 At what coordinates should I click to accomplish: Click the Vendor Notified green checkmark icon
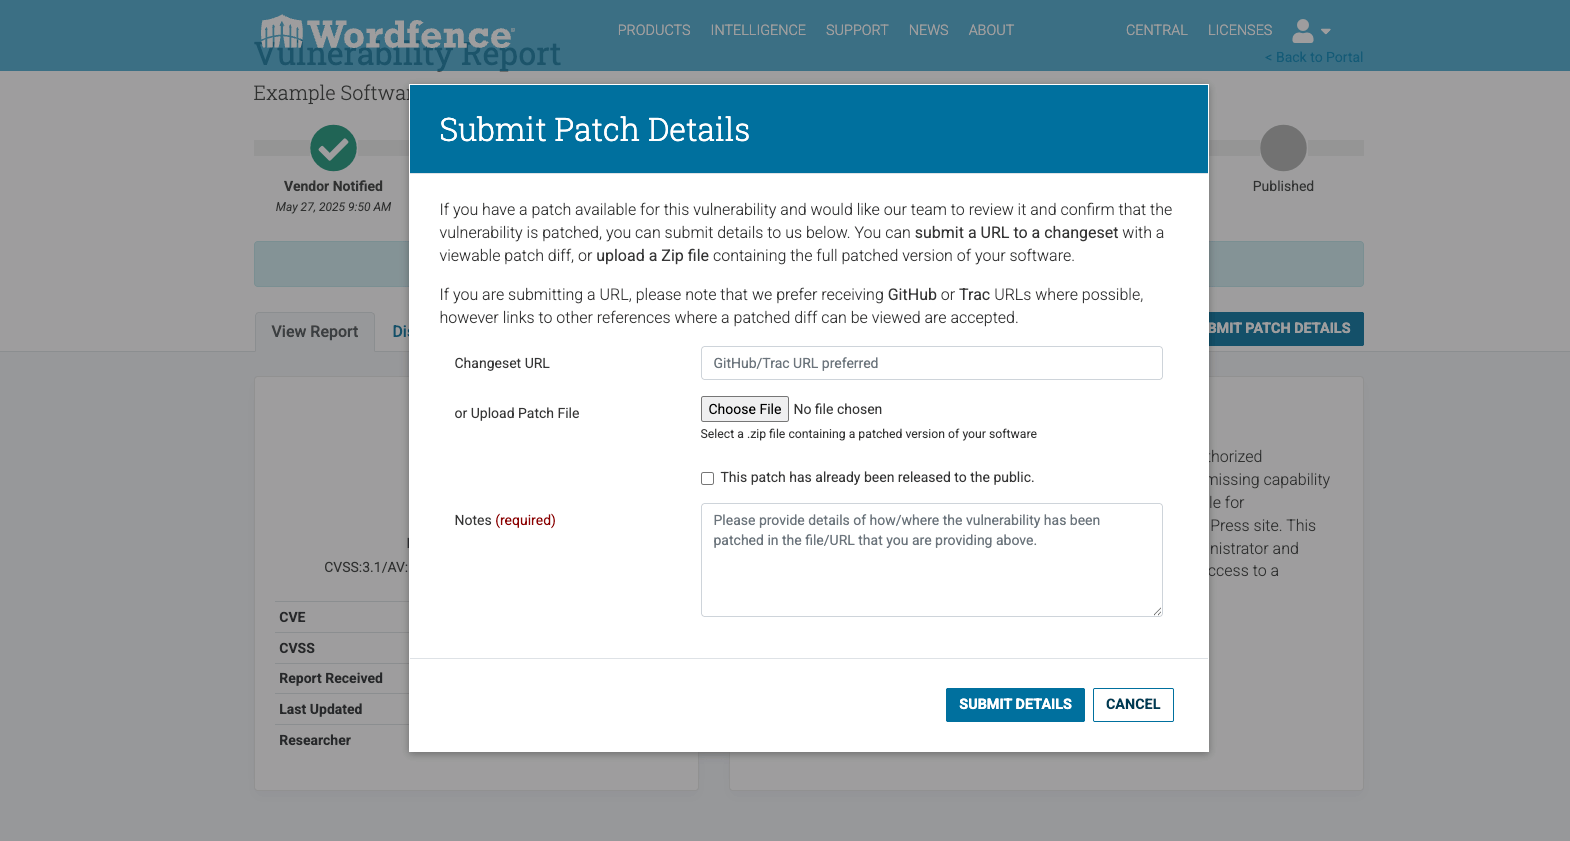[x=333, y=148]
